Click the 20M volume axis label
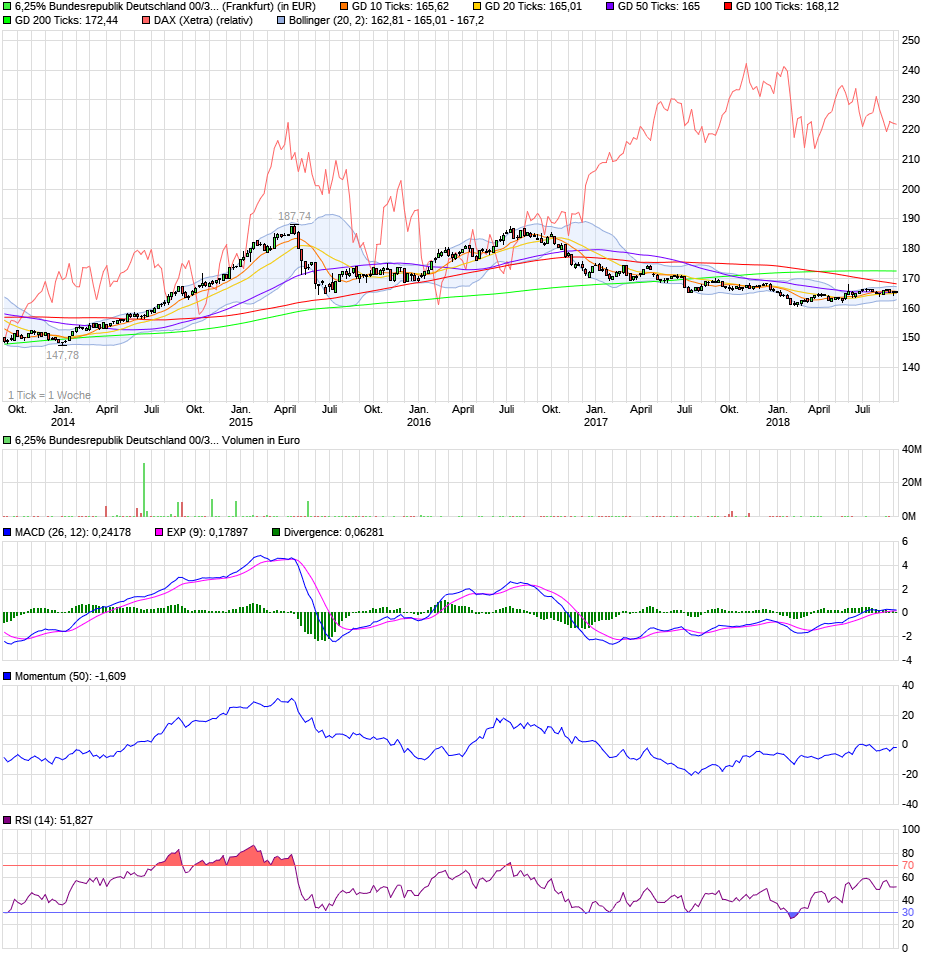The height and width of the screenshot is (958, 940). [x=912, y=483]
